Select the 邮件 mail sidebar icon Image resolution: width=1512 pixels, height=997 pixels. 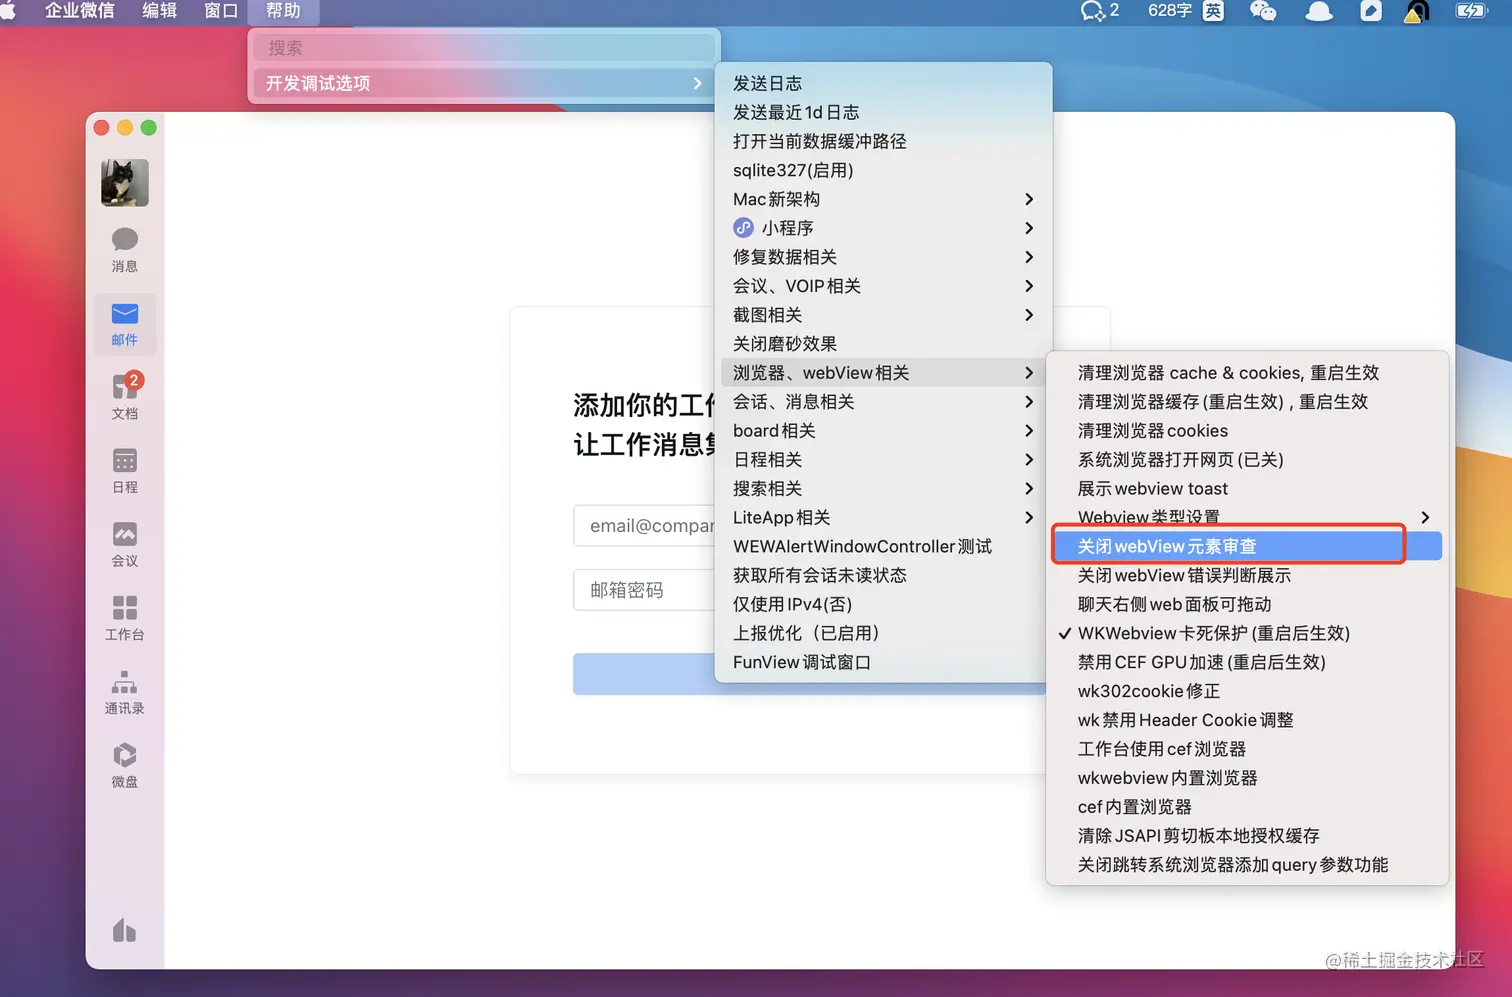pos(124,323)
